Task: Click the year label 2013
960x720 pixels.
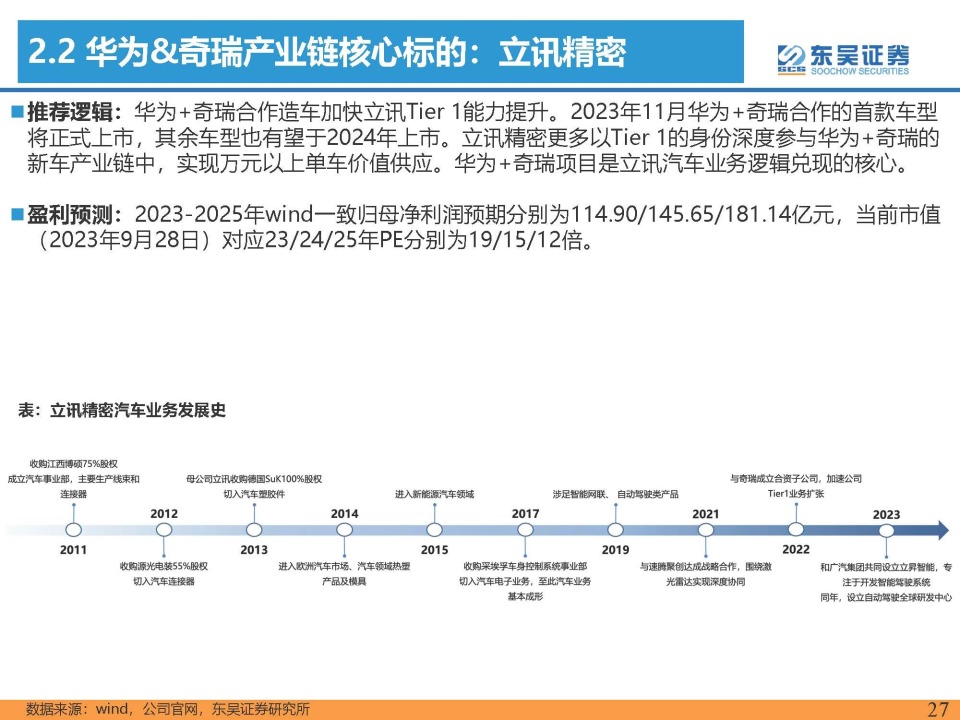Action: (x=254, y=550)
